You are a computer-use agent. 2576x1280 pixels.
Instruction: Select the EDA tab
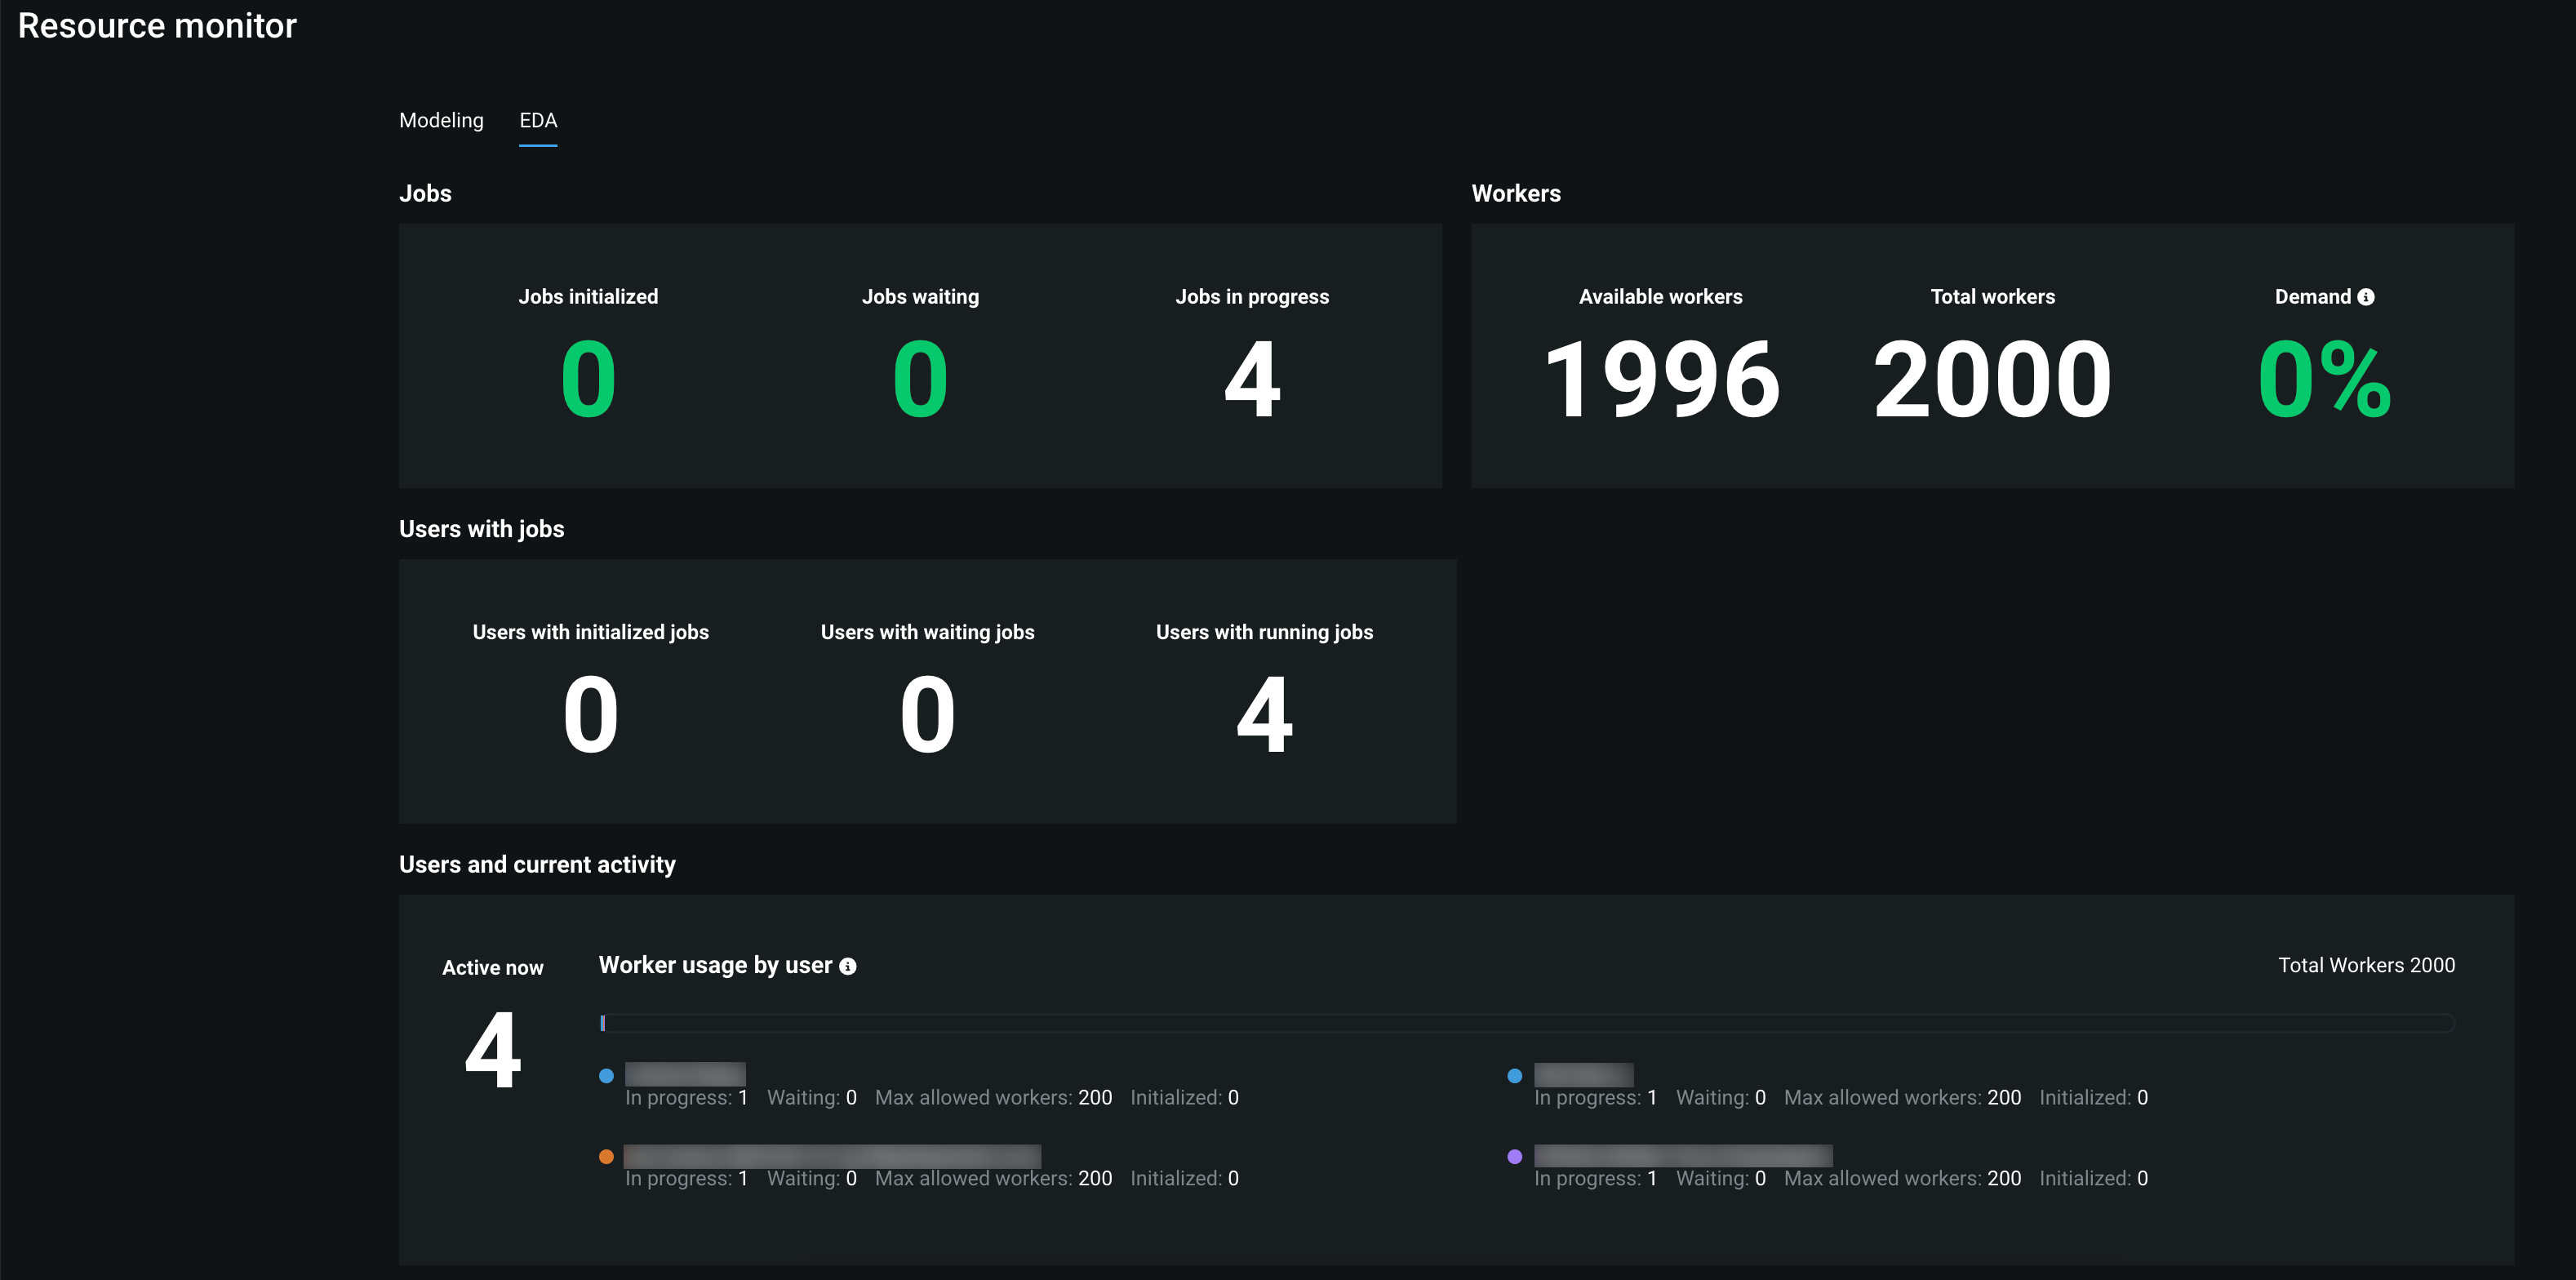pyautogui.click(x=538, y=120)
